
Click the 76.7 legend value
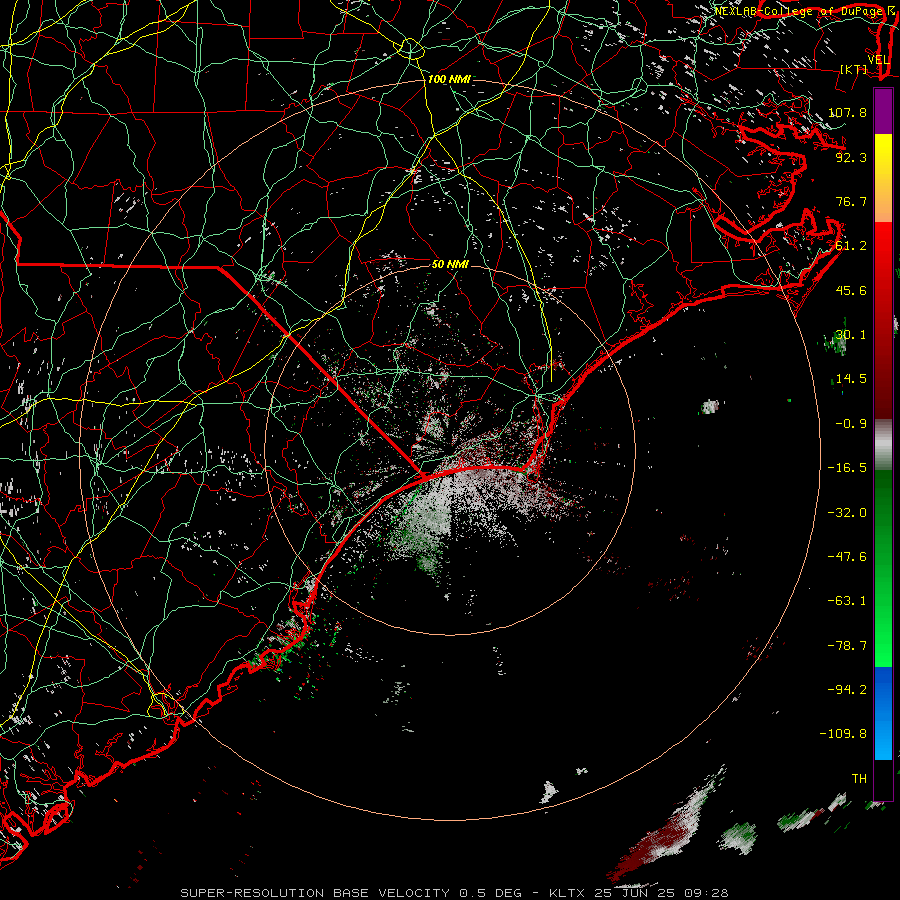pyautogui.click(x=851, y=201)
